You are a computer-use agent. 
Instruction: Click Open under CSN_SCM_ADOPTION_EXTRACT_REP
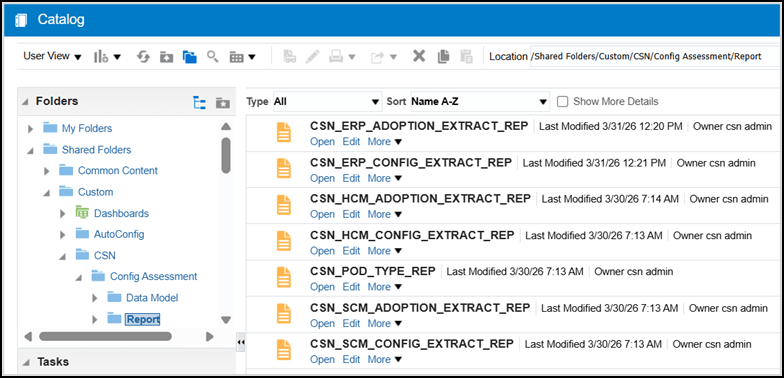322,323
